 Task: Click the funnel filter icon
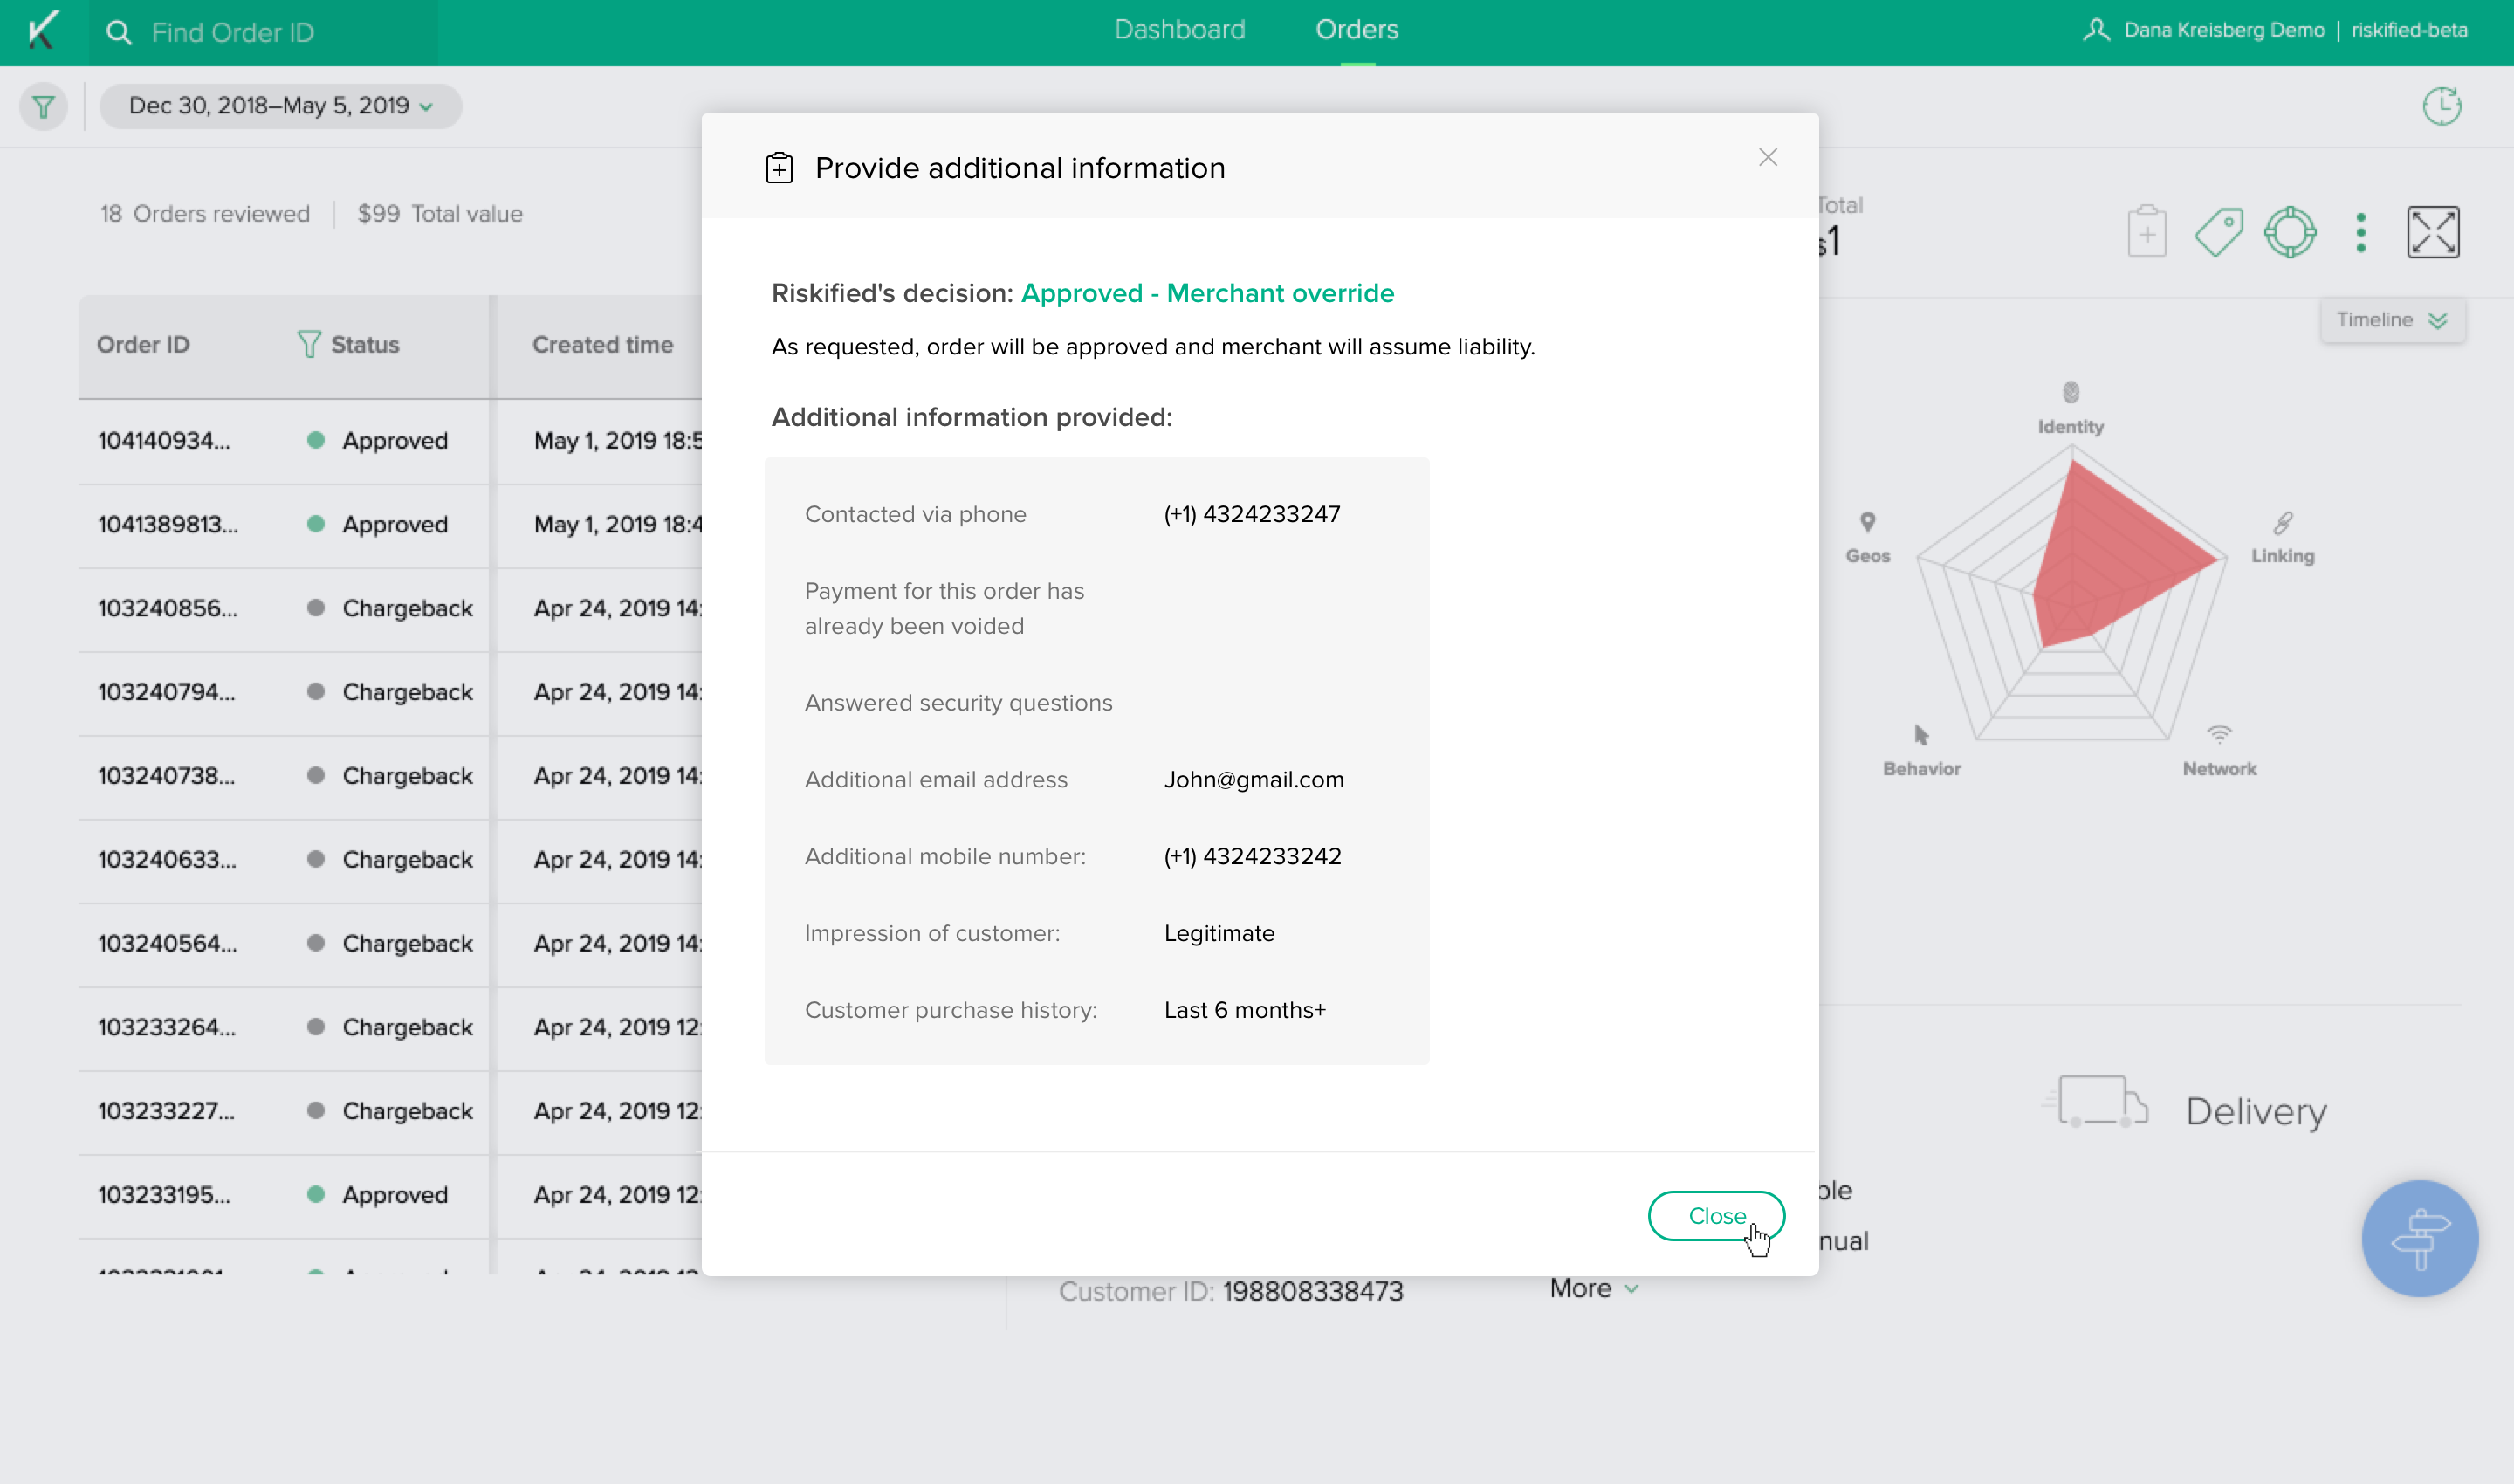pos(44,106)
